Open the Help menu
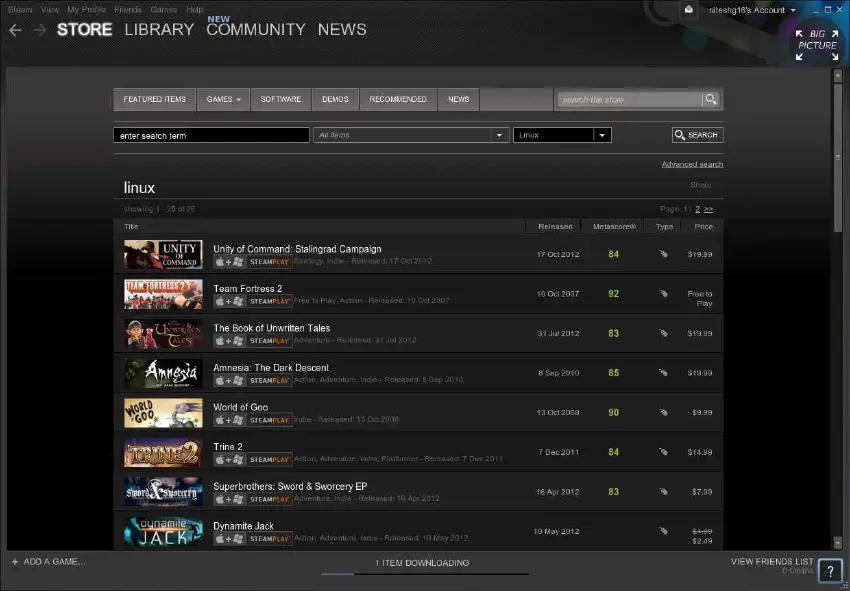Screen dimensions: 850x591 click(195, 9)
